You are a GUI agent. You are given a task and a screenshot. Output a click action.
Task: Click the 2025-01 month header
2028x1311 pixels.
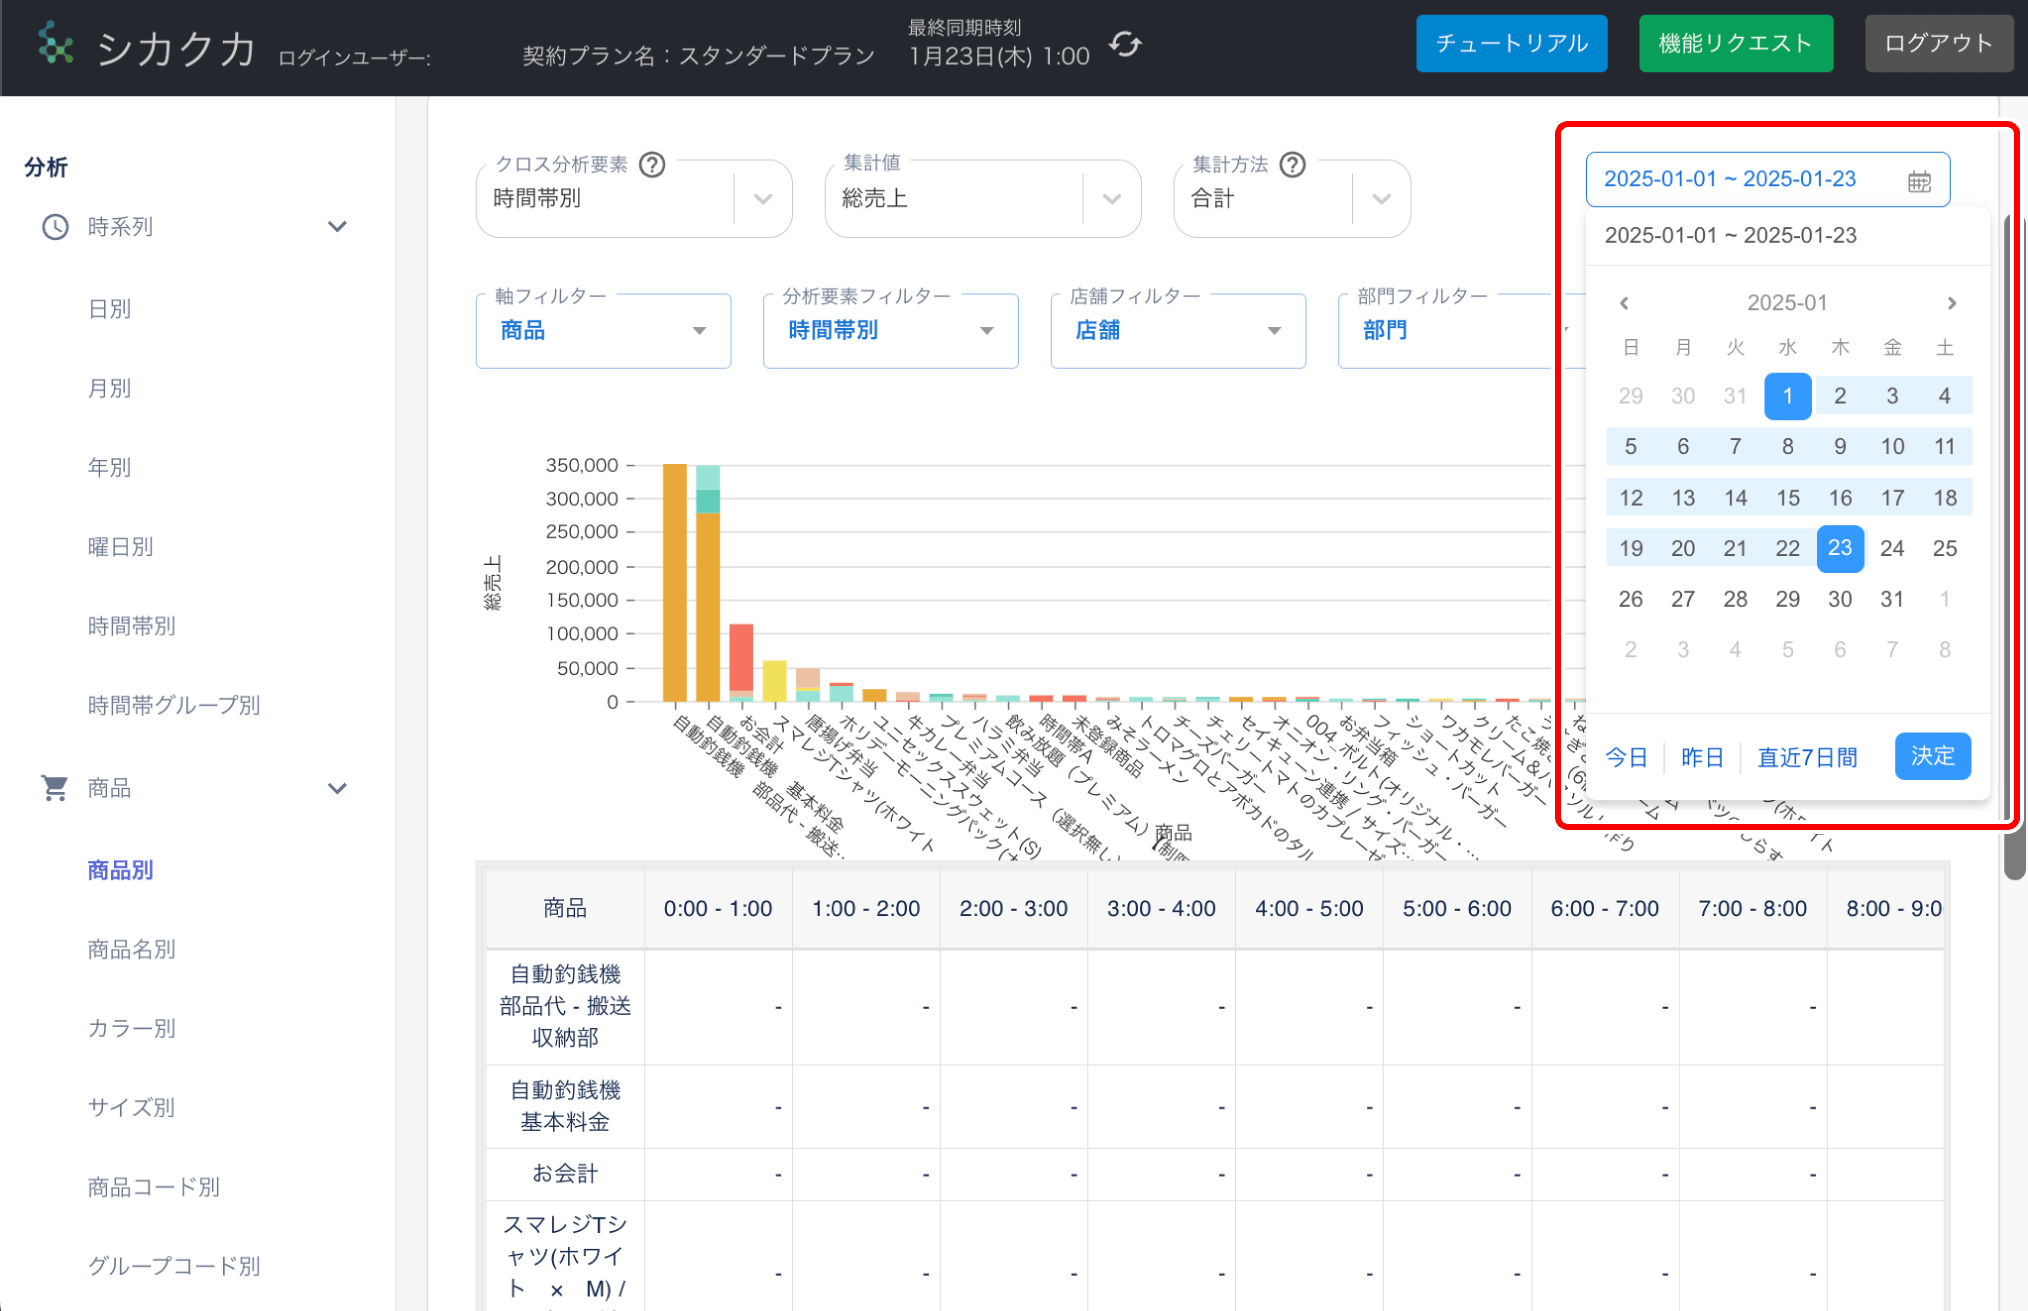(1787, 303)
